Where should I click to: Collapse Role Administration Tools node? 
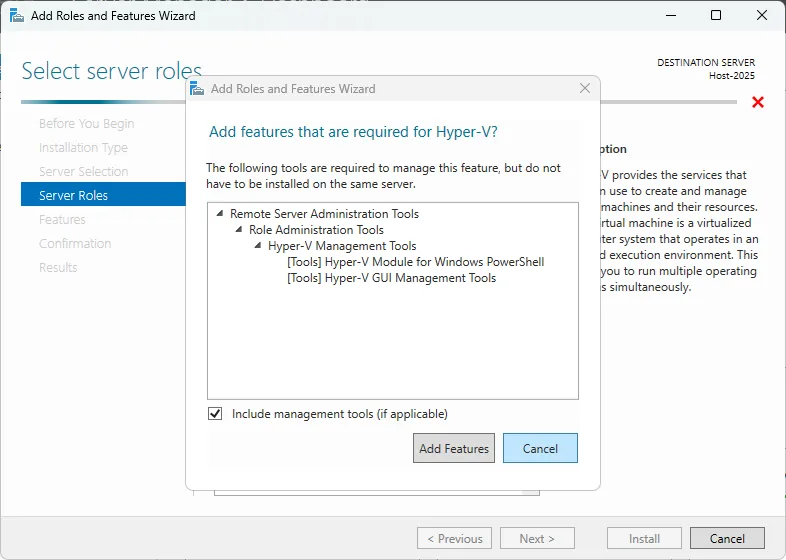tap(239, 230)
